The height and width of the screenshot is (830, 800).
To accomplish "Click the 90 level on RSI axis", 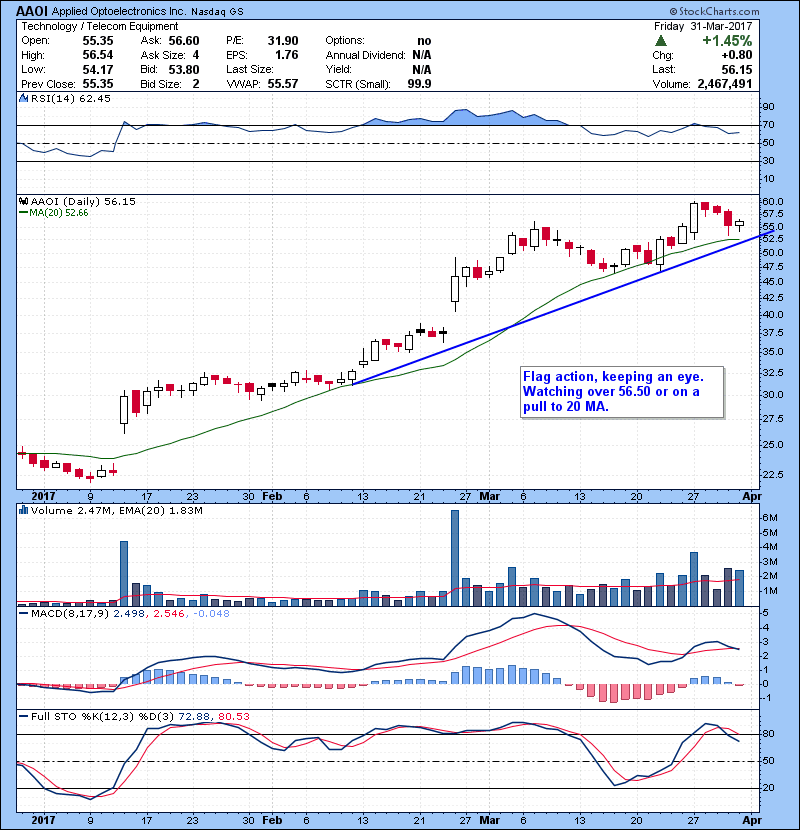I will pyautogui.click(x=768, y=107).
